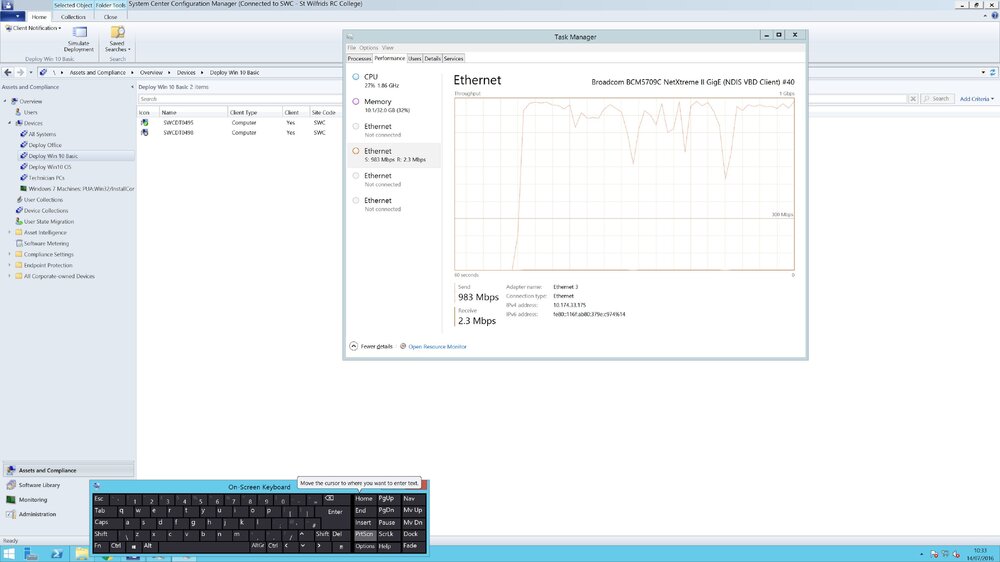The image size is (1000, 562).
Task: Open the Windows Start button
Action: pyautogui.click(x=9, y=554)
